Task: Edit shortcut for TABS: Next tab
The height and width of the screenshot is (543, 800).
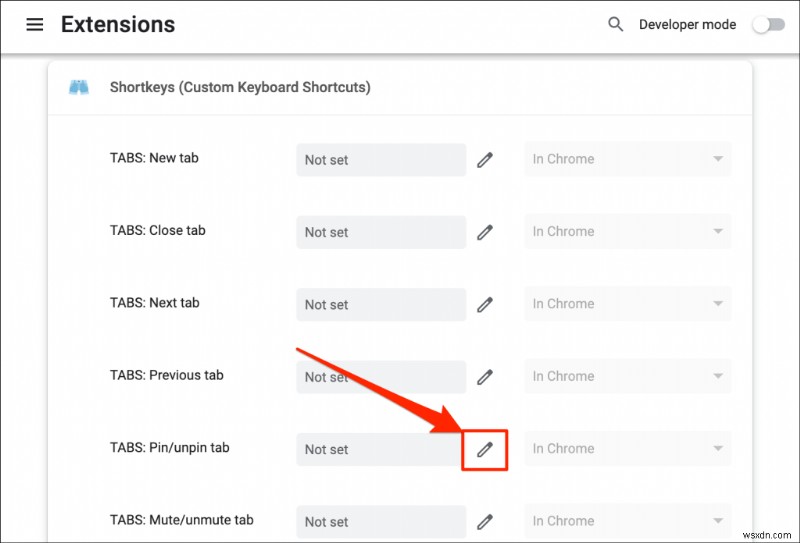Action: [x=485, y=304]
